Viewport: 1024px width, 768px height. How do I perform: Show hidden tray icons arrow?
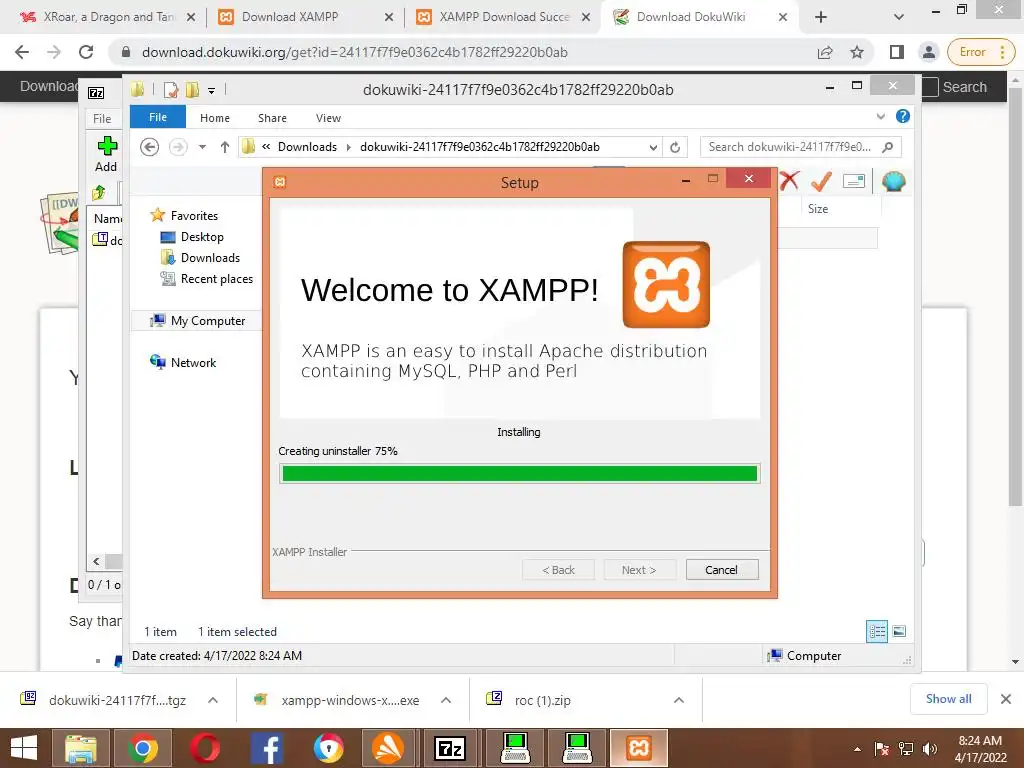tap(857, 749)
